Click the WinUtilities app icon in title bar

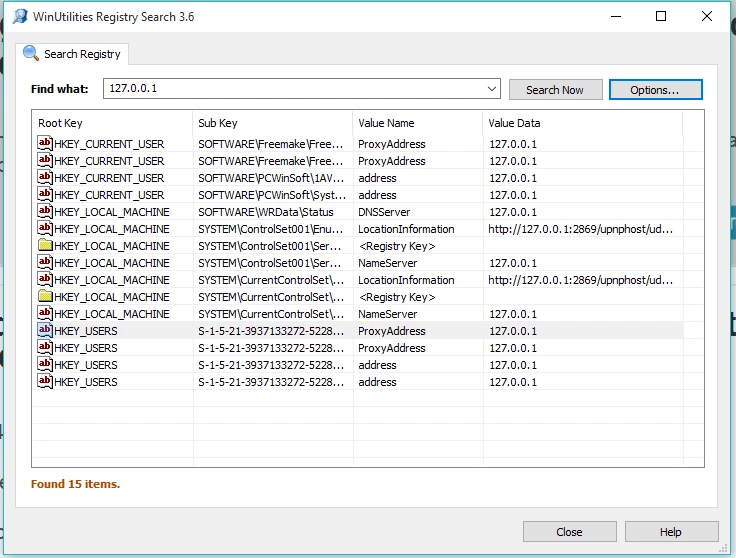20,16
